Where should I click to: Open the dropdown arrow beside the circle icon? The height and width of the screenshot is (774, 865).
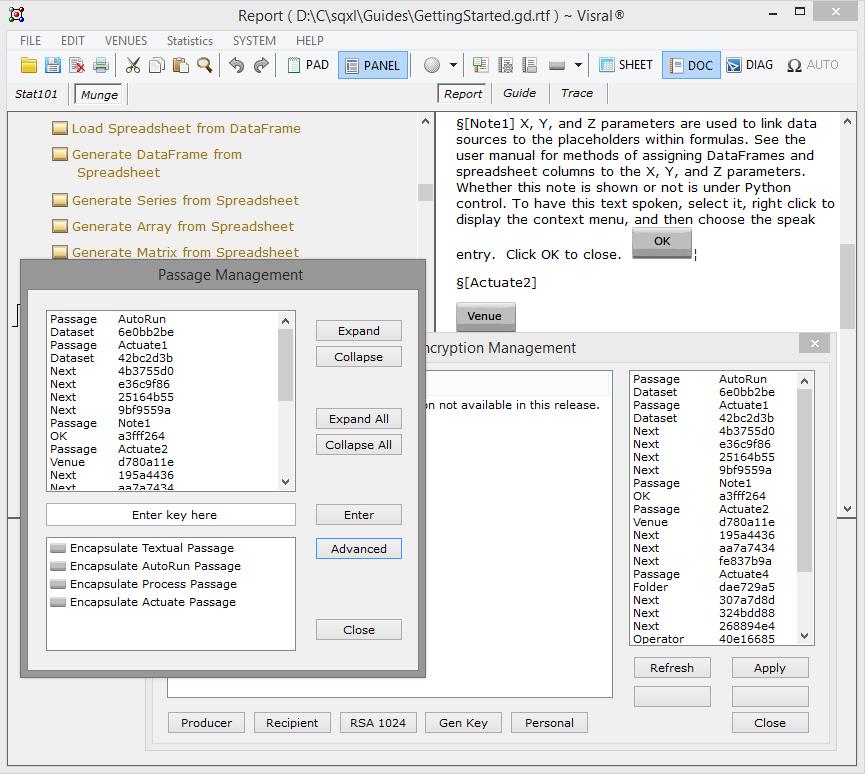point(453,65)
